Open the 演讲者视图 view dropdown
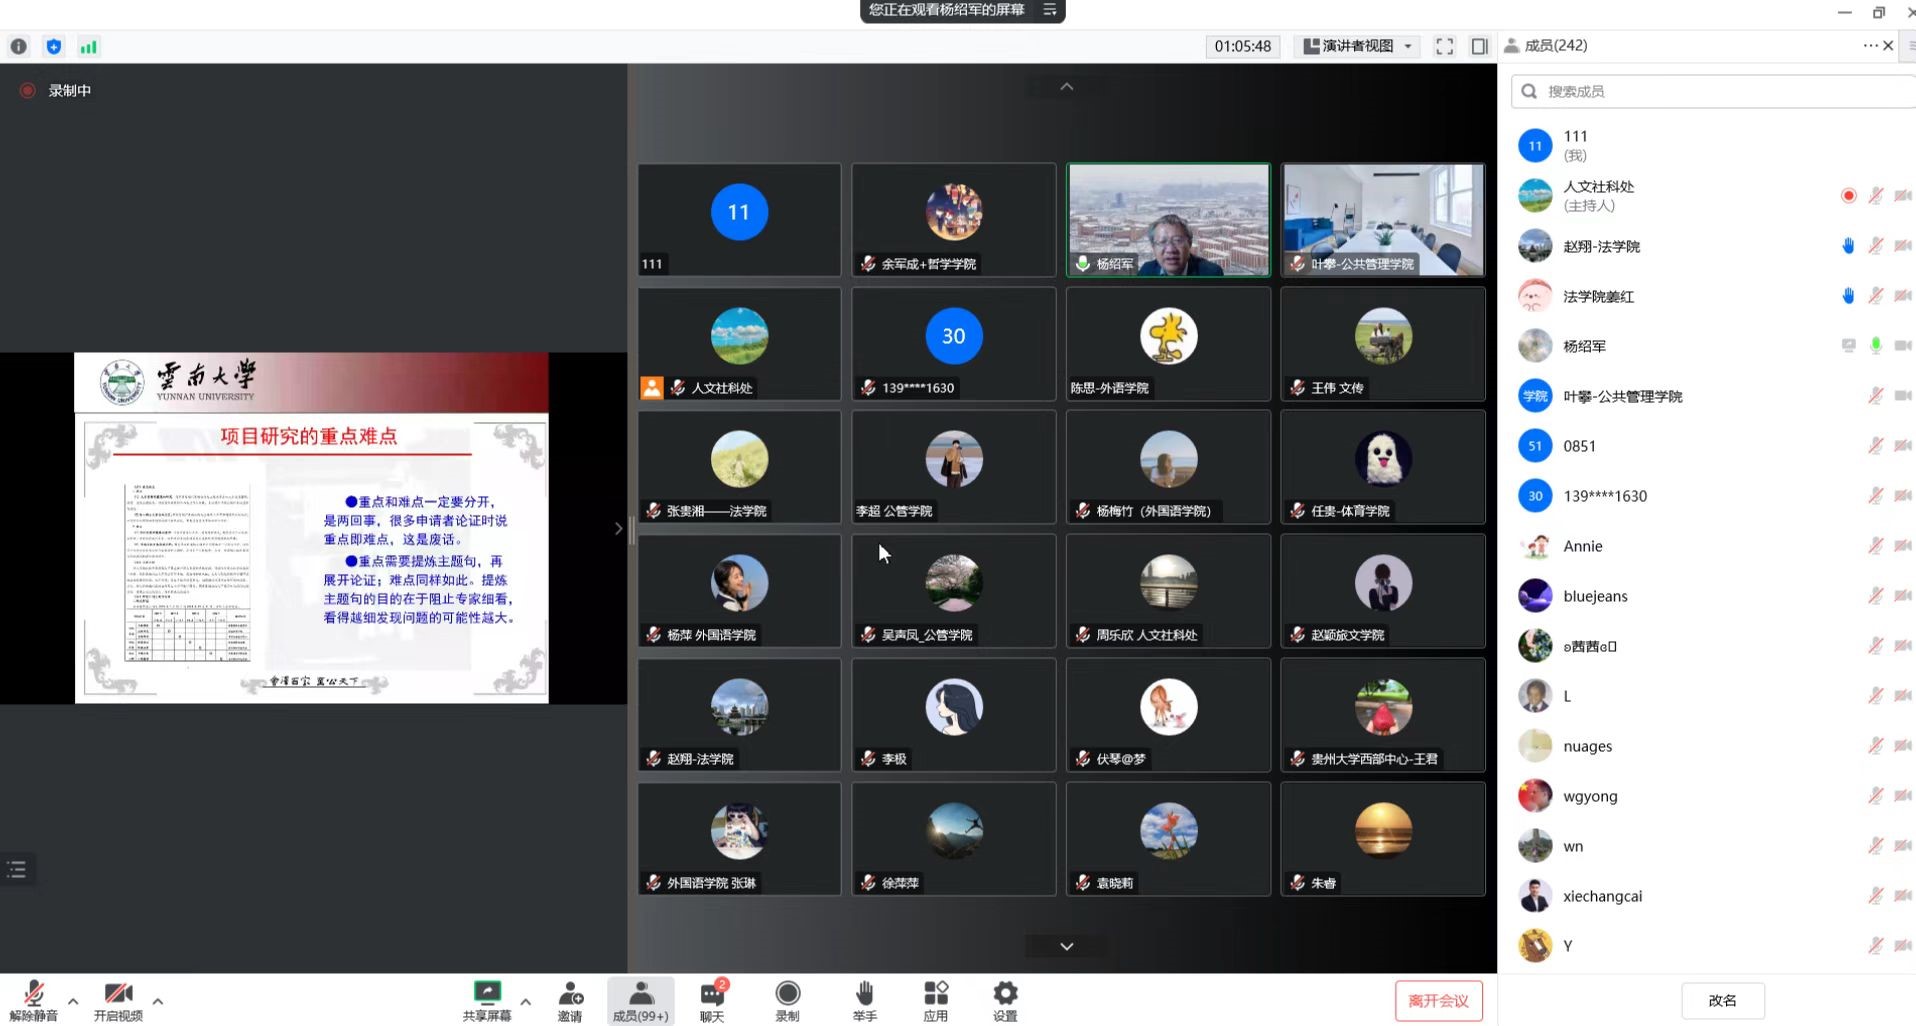 point(1358,46)
